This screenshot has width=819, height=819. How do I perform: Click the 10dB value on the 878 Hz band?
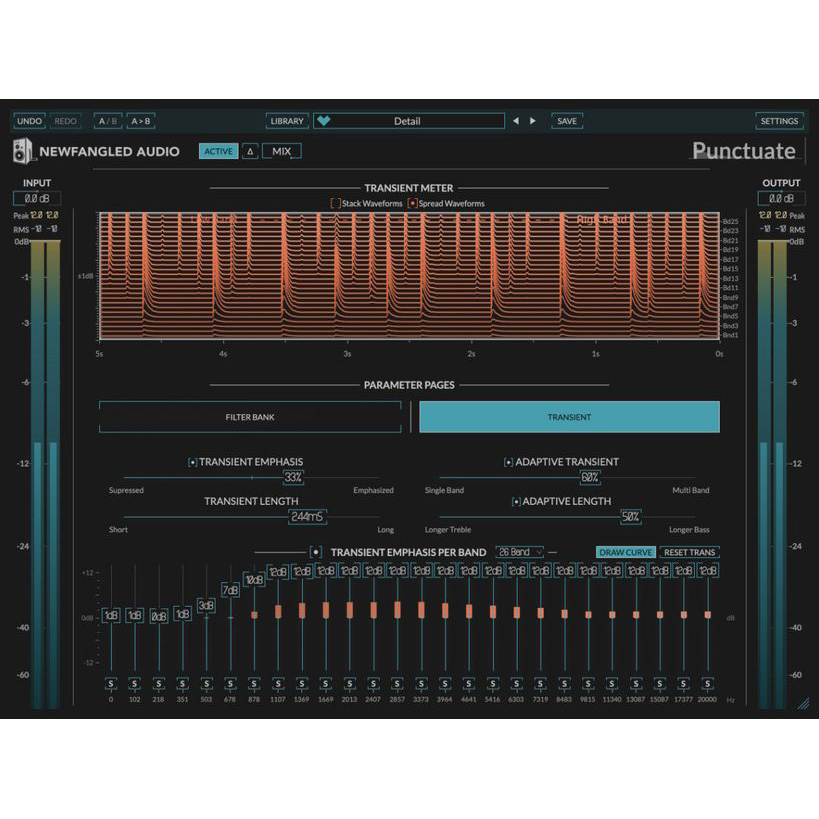pyautogui.click(x=254, y=580)
